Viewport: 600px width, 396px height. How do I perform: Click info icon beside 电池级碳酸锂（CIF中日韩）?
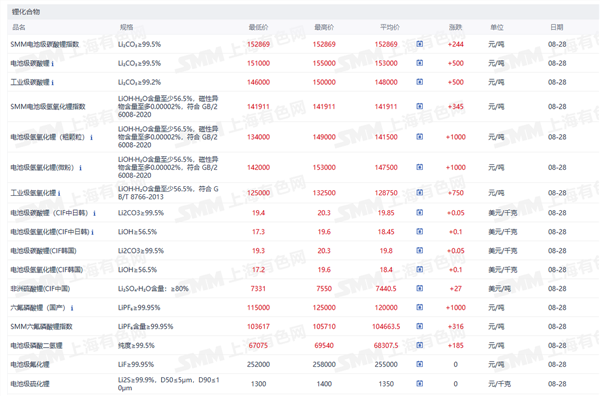pyautogui.click(x=94, y=213)
